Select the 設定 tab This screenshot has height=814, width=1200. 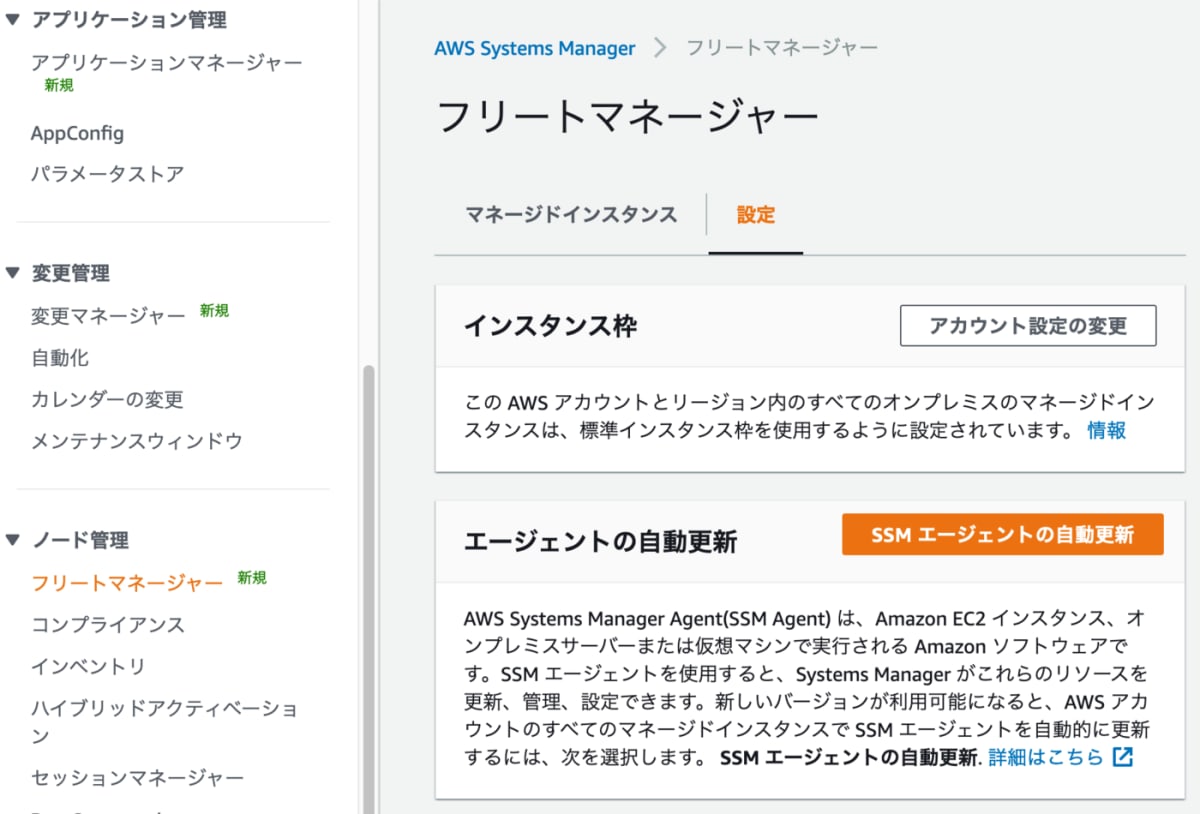coord(756,214)
